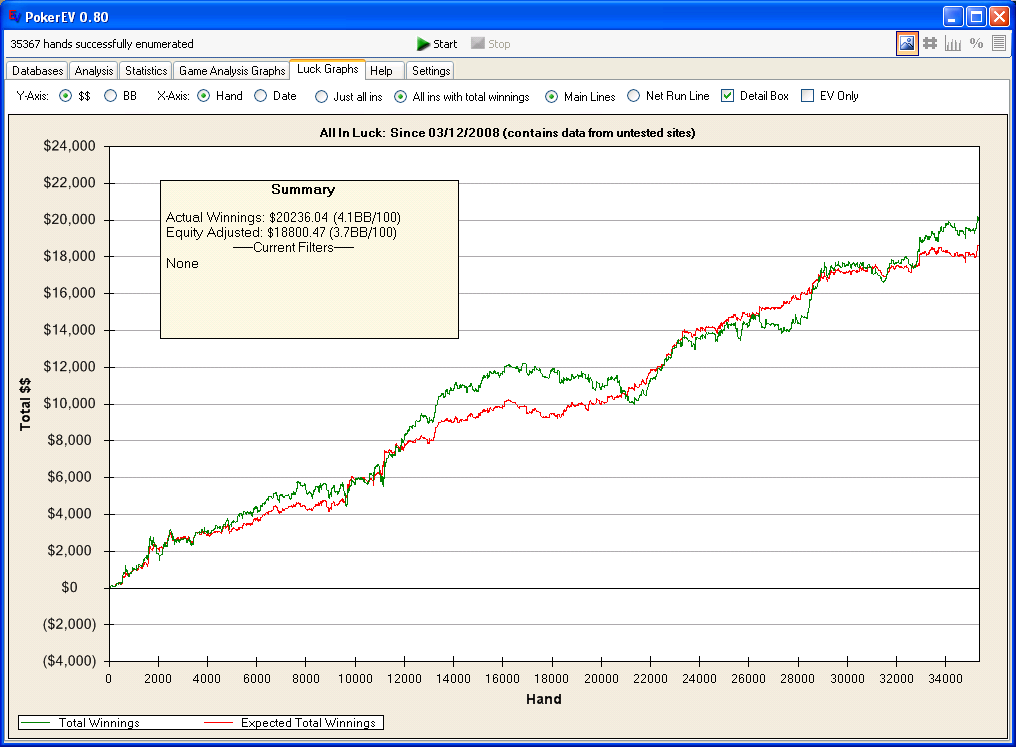This screenshot has width=1016, height=747.
Task: Click the text list report icon
Action: 999,43
